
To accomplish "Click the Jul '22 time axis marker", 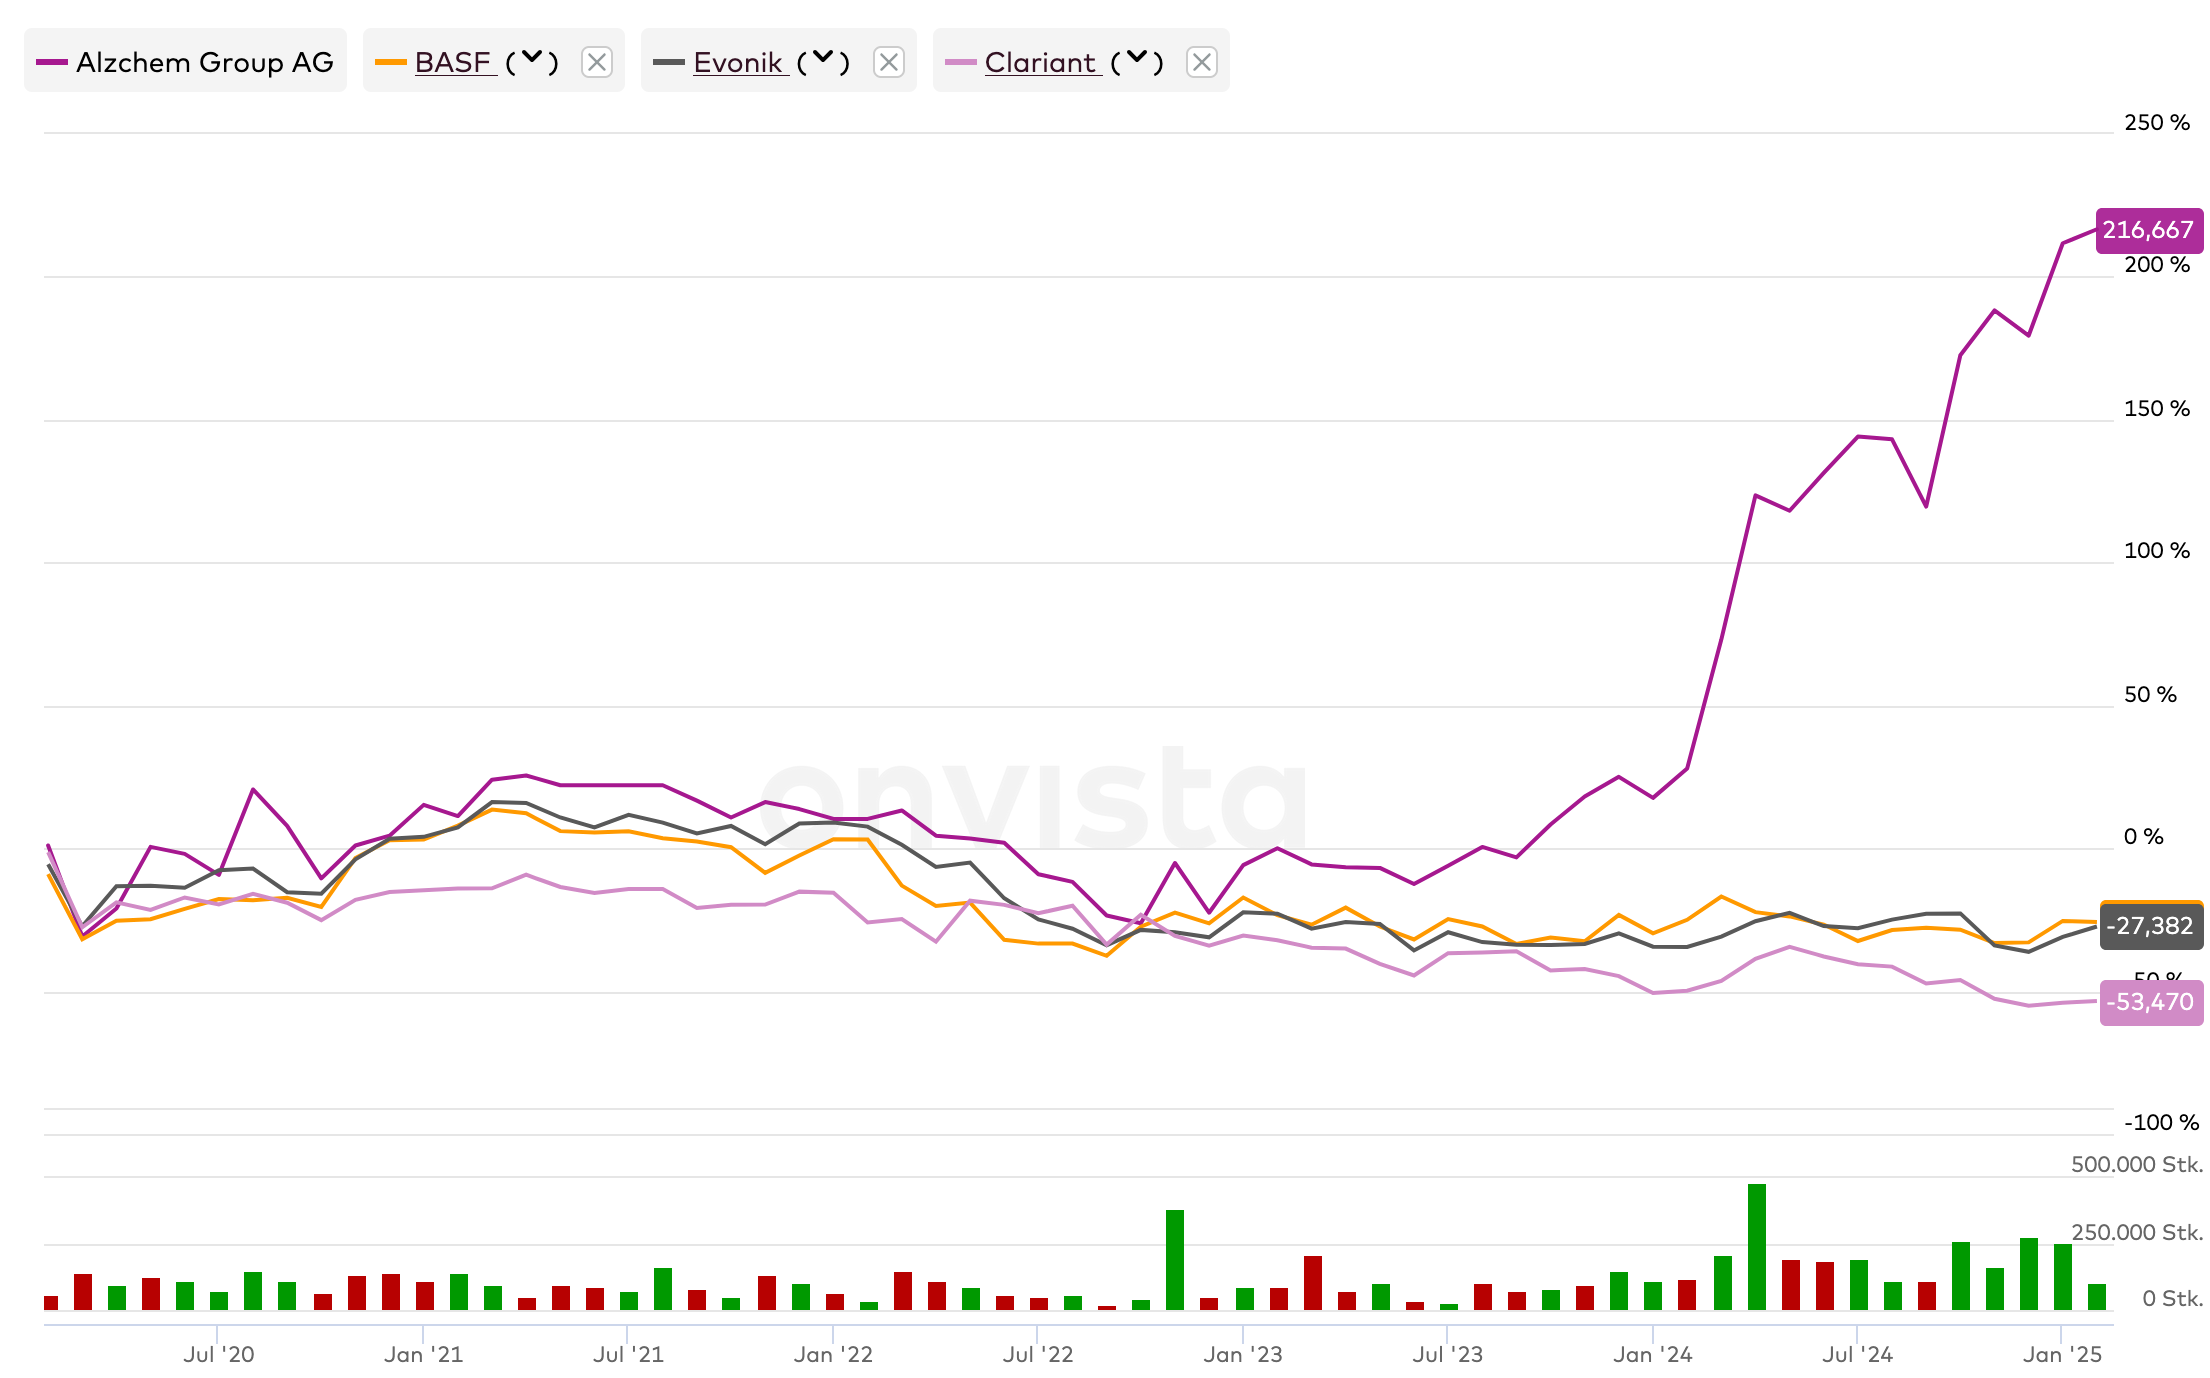I will pyautogui.click(x=1037, y=1354).
